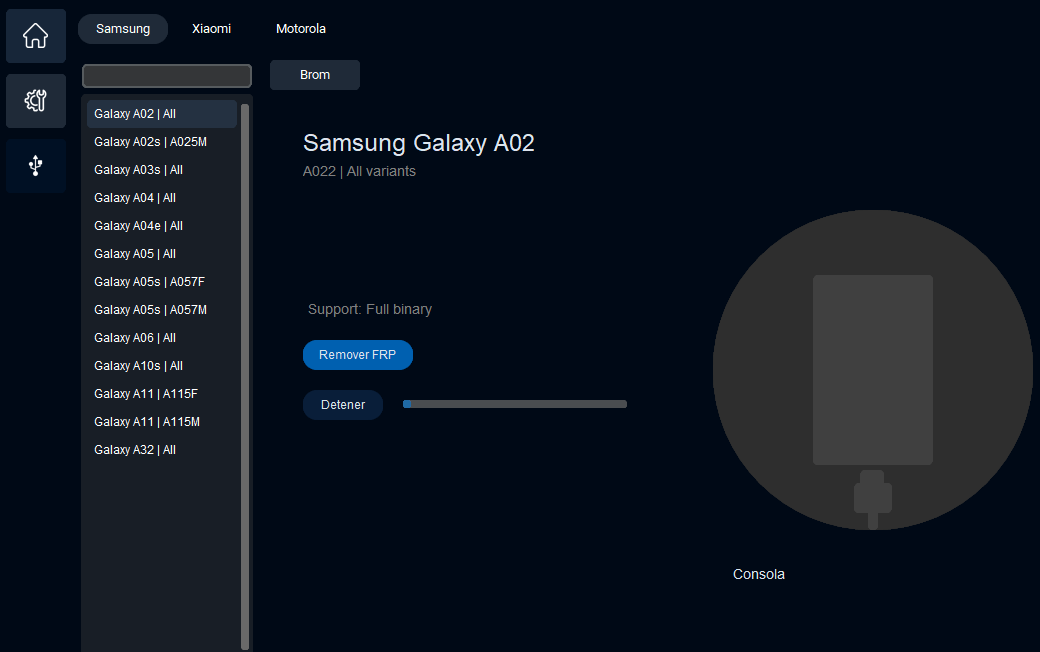The image size is (1040, 652).
Task: Select Galaxy A02 | All entry
Action: [x=162, y=114]
